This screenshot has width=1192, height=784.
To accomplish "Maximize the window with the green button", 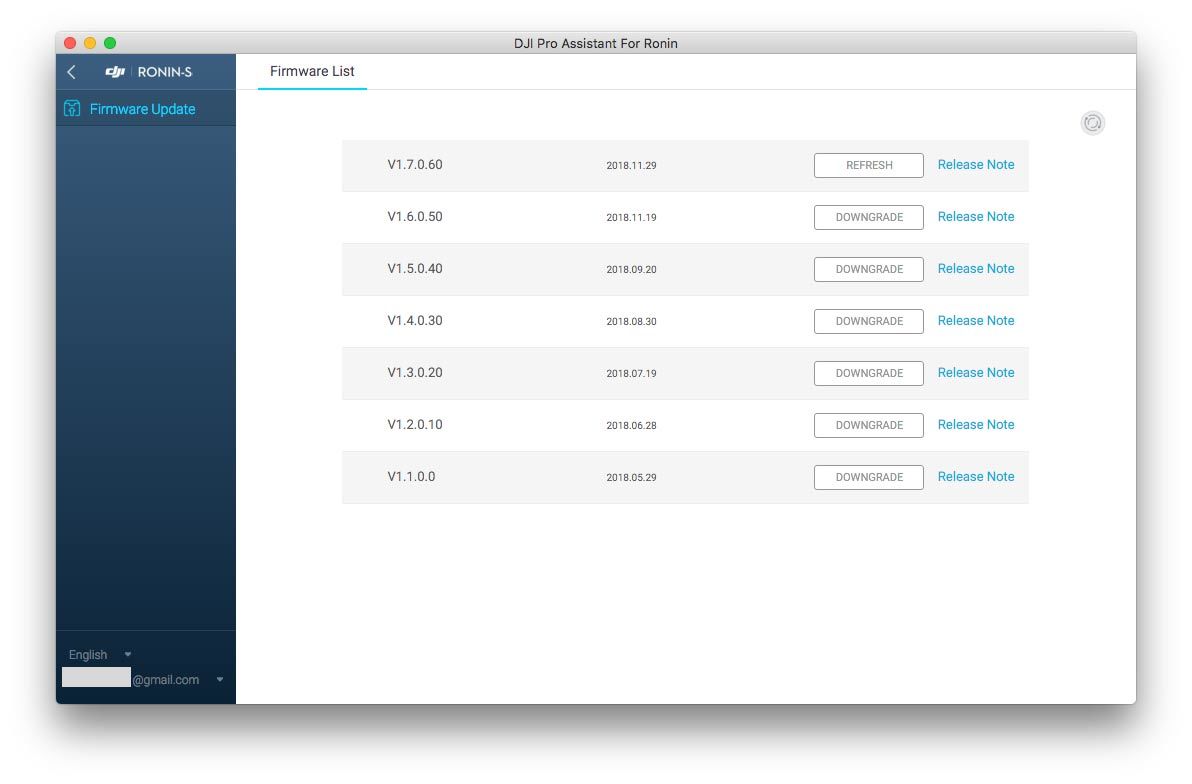I will [109, 43].
